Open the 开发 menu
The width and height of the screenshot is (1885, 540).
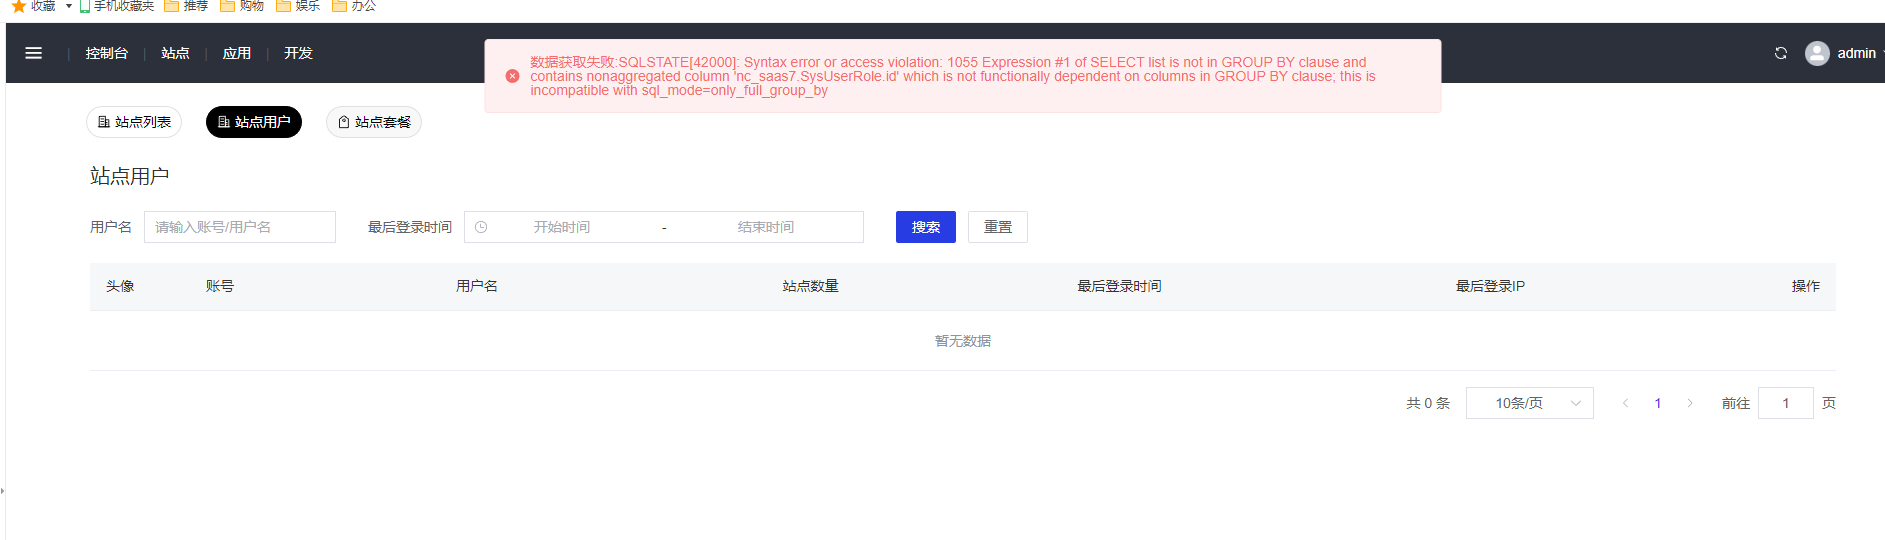(298, 53)
